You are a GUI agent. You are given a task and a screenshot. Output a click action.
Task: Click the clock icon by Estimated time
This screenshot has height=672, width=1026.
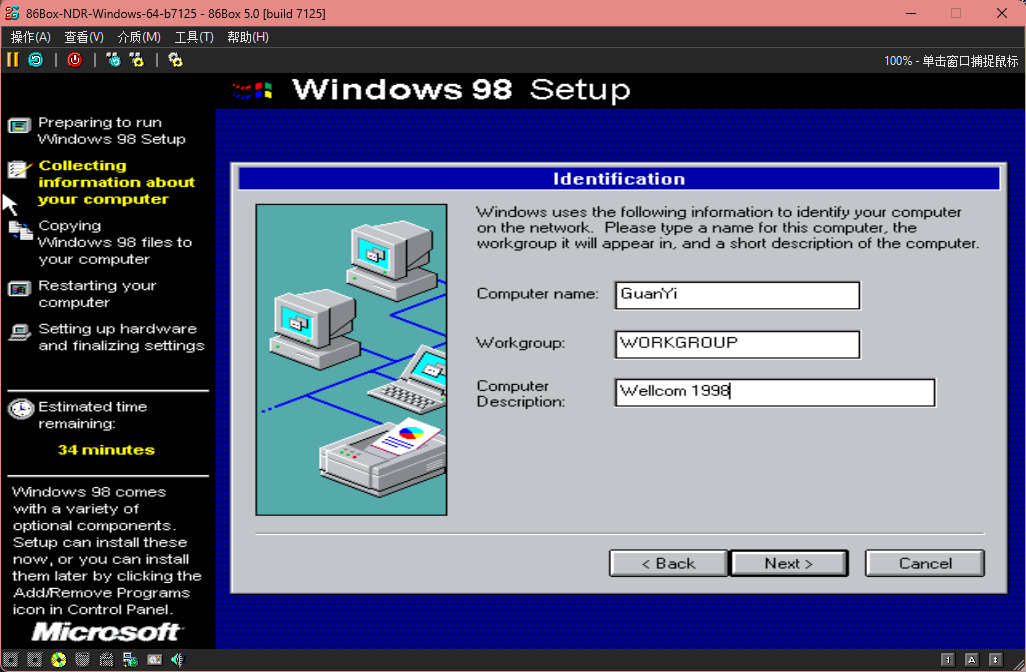21,409
